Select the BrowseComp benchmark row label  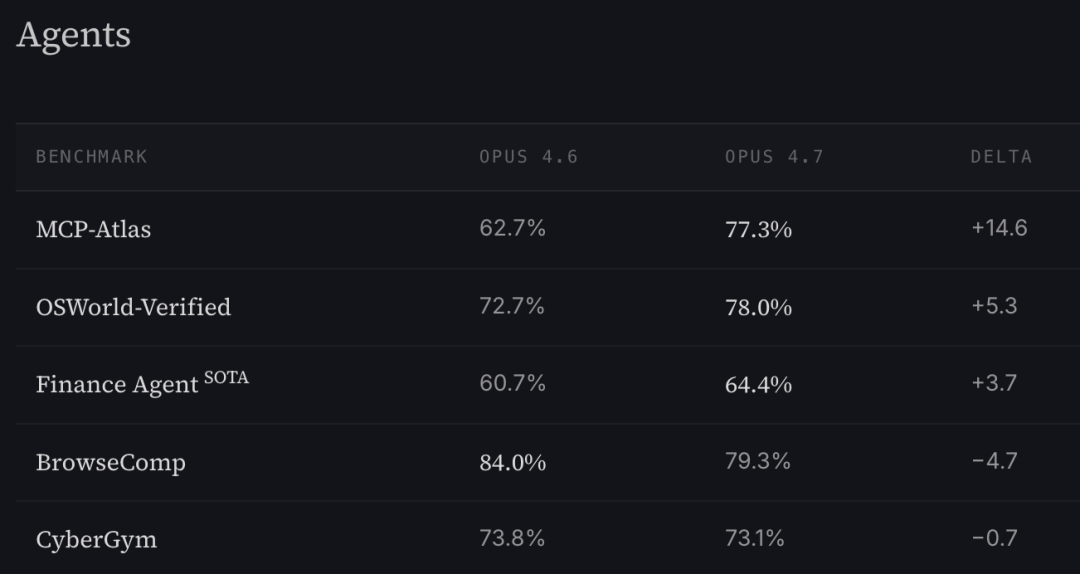click(110, 462)
